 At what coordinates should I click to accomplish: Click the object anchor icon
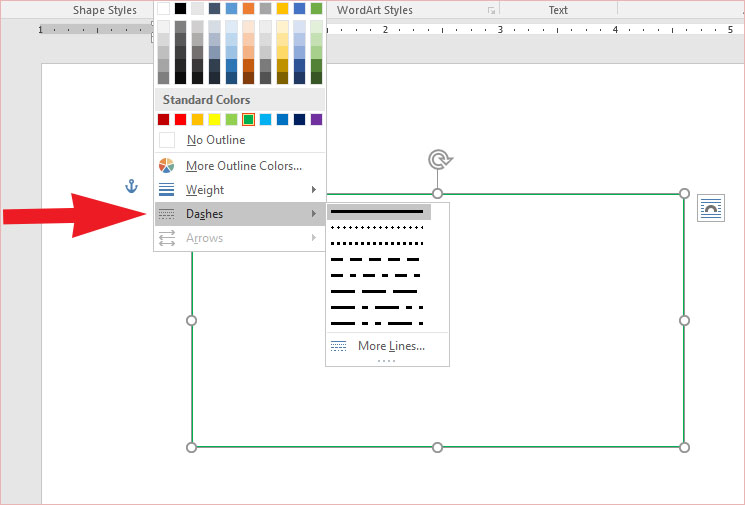point(132,186)
